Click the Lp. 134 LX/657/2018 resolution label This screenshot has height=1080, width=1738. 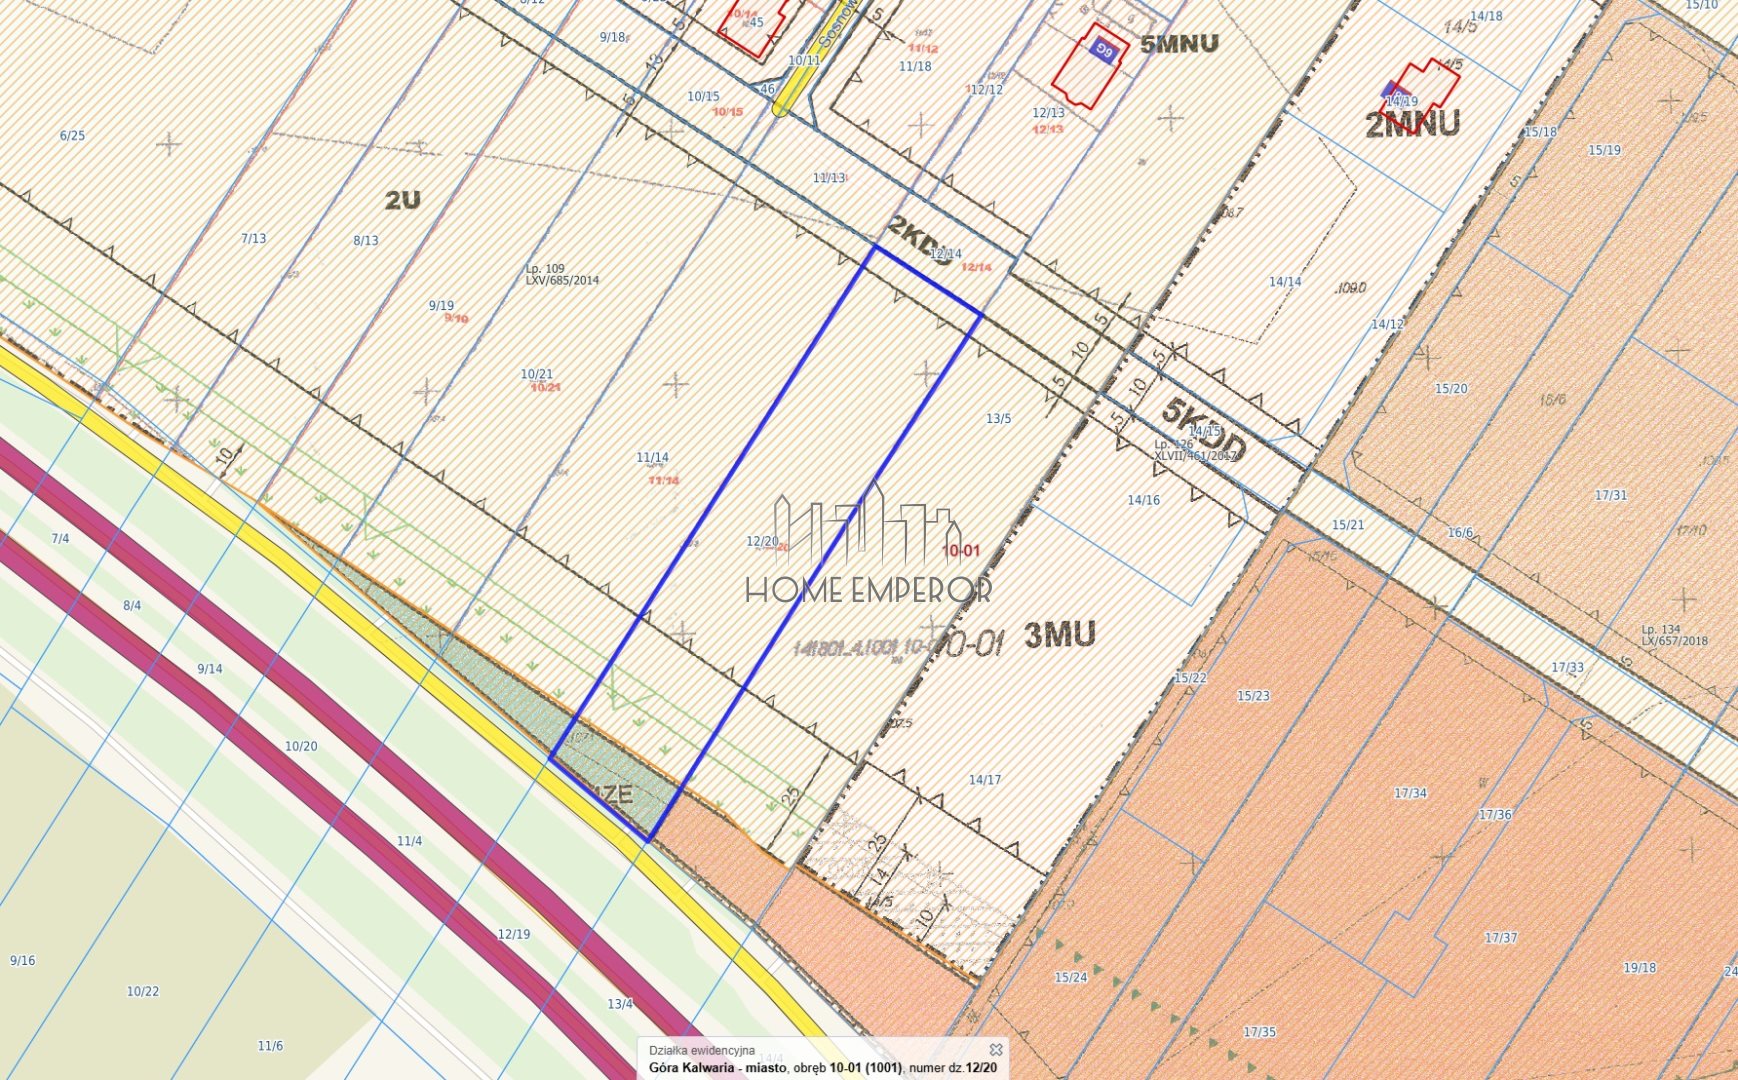(1674, 635)
